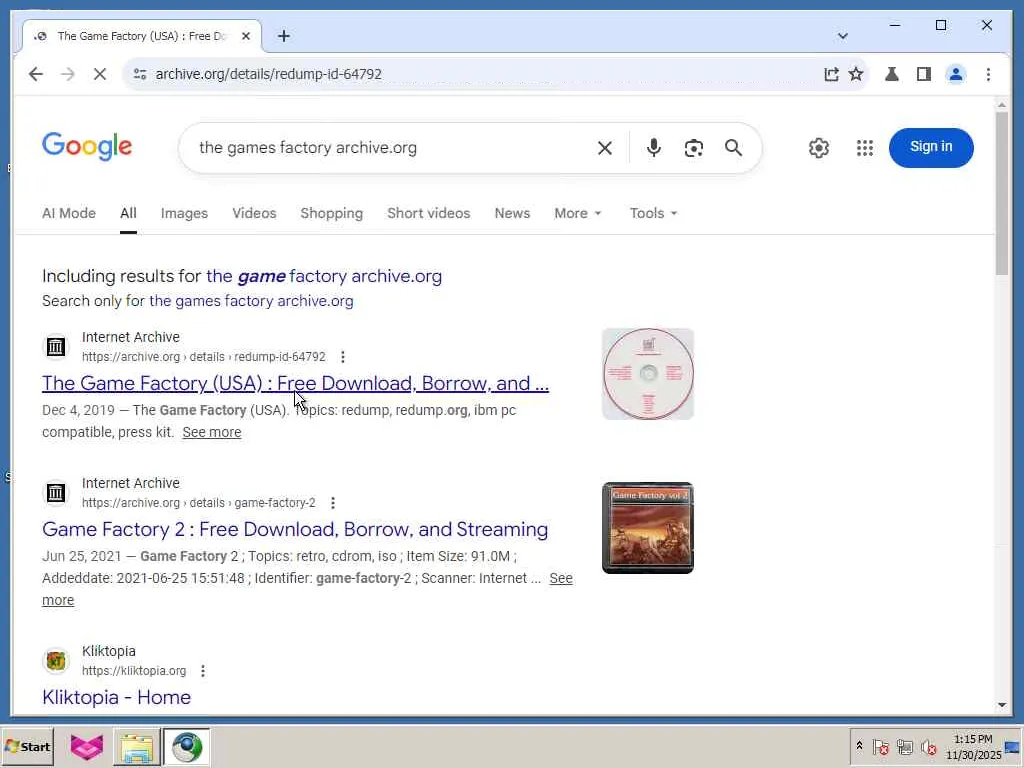Click the page vertical scrollbar thumb
The image size is (1024, 768).
pos(1002,193)
